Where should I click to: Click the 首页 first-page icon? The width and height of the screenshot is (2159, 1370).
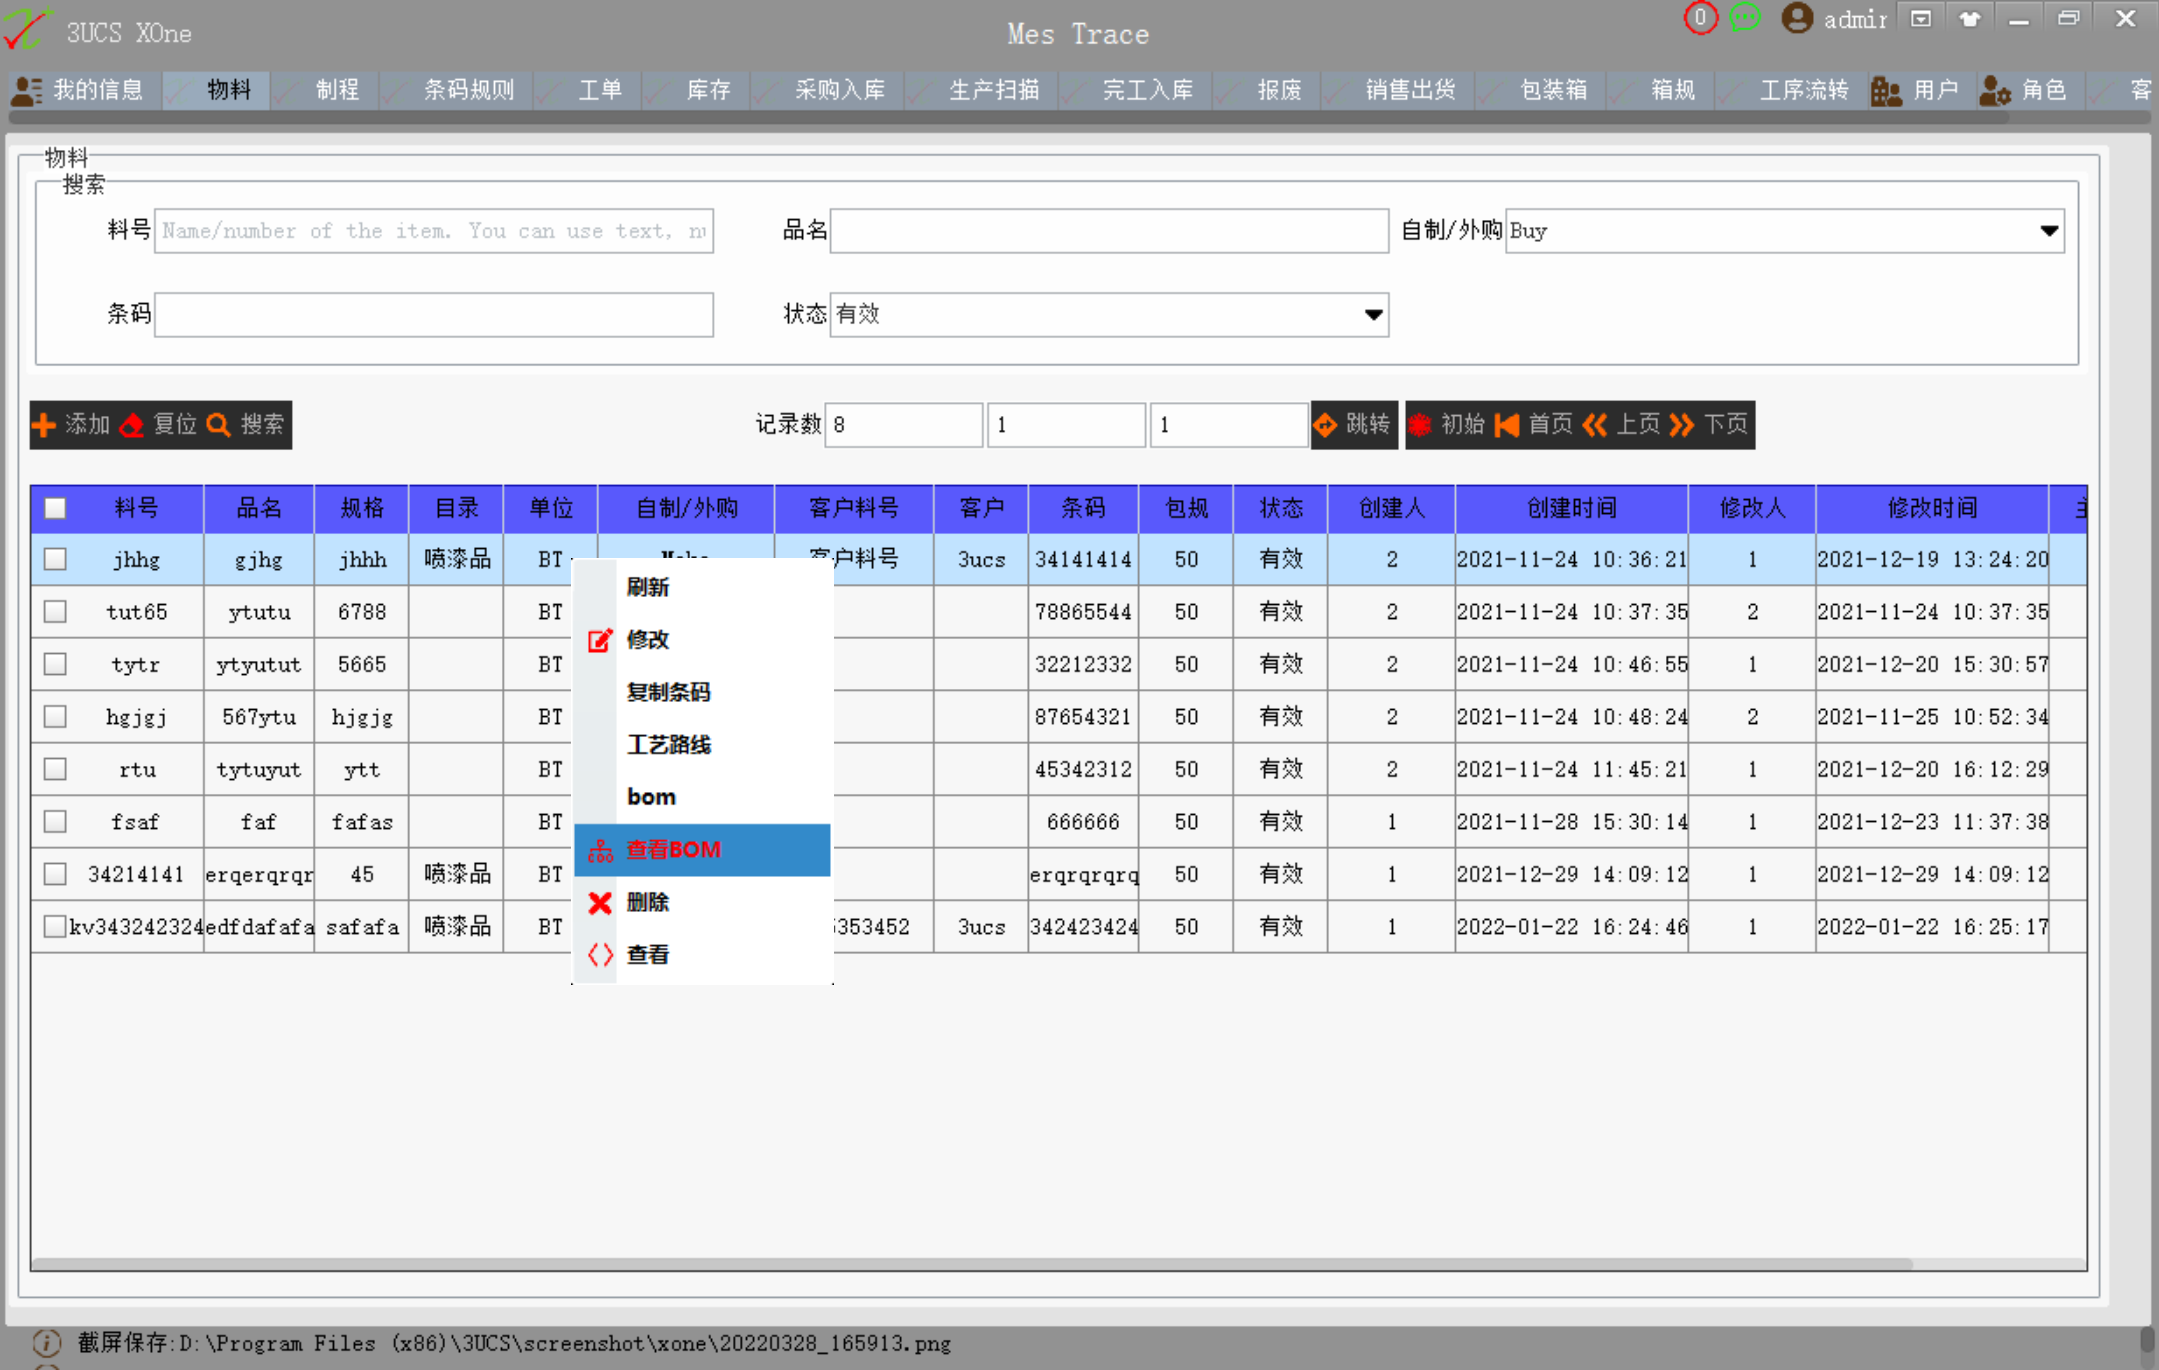[1507, 425]
